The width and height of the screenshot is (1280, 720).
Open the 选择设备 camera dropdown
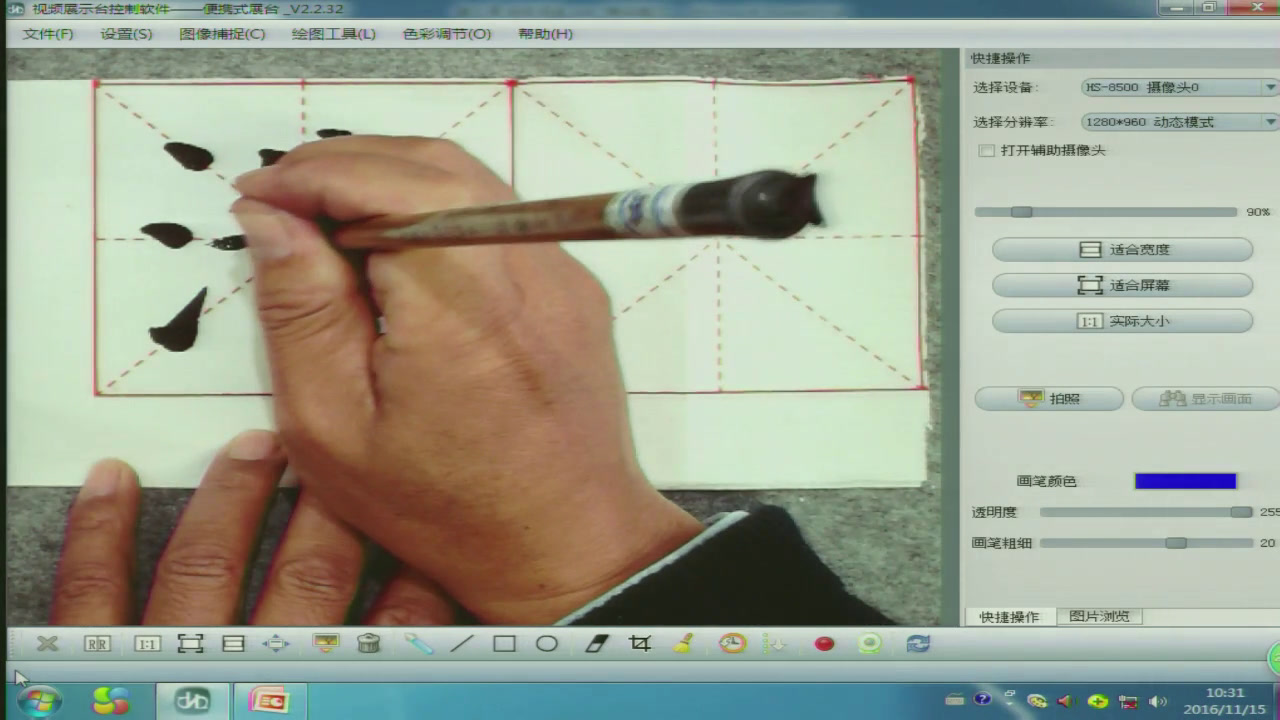point(1179,88)
